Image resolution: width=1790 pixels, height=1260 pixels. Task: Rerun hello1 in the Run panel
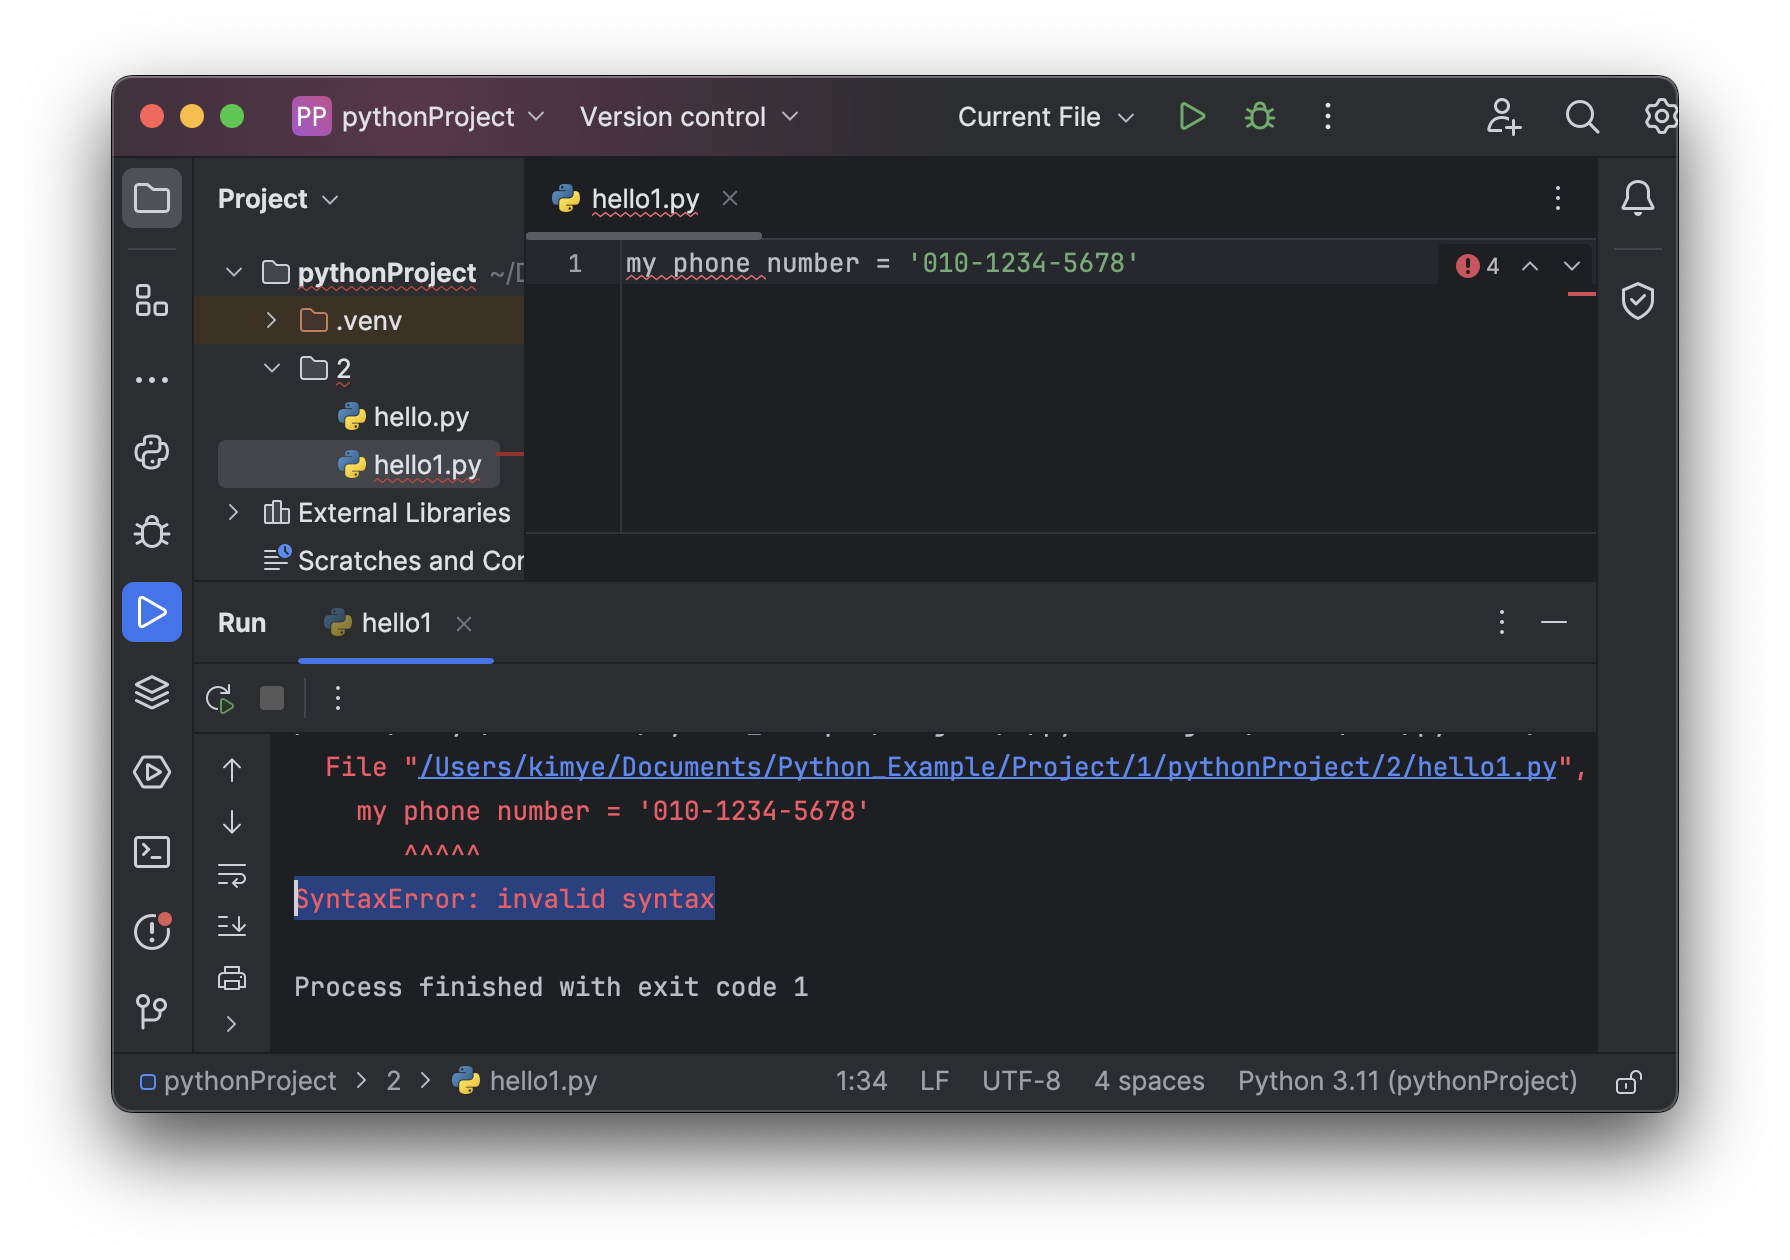click(x=219, y=698)
